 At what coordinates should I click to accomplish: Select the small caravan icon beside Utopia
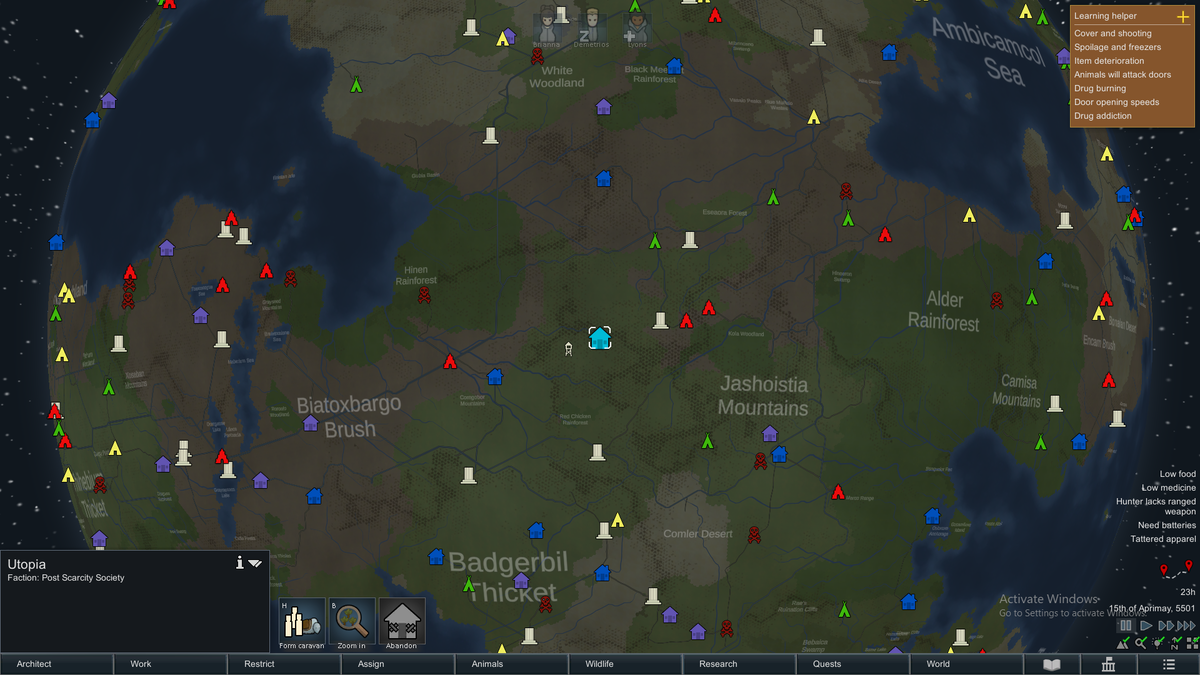pos(568,348)
